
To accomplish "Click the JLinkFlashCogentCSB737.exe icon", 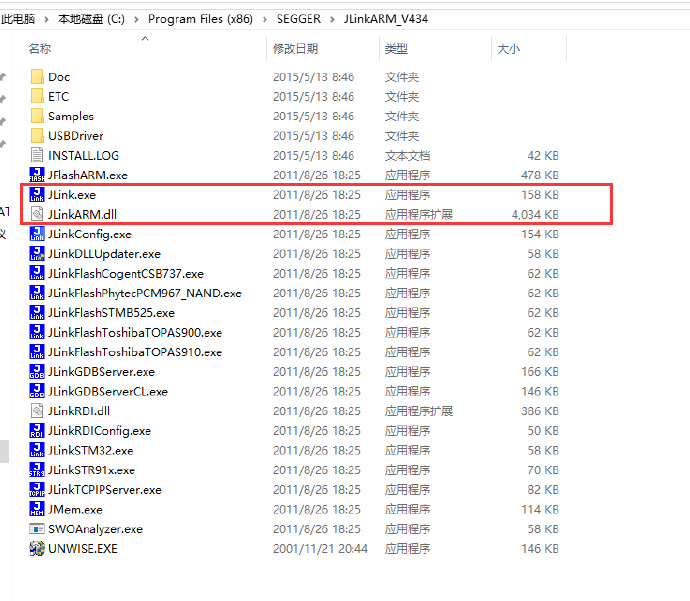I will pyautogui.click(x=37, y=273).
